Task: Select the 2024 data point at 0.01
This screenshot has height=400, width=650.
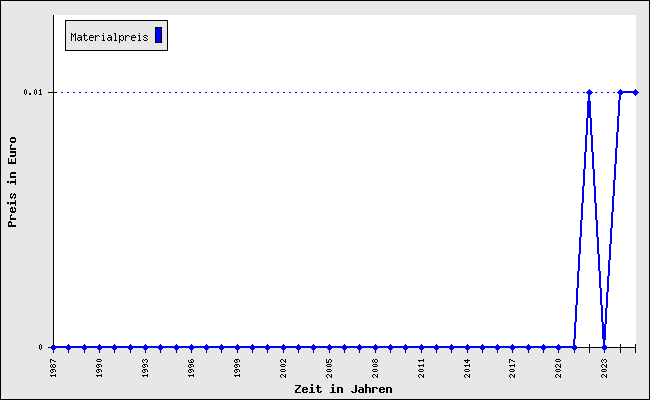Action: tap(620, 92)
